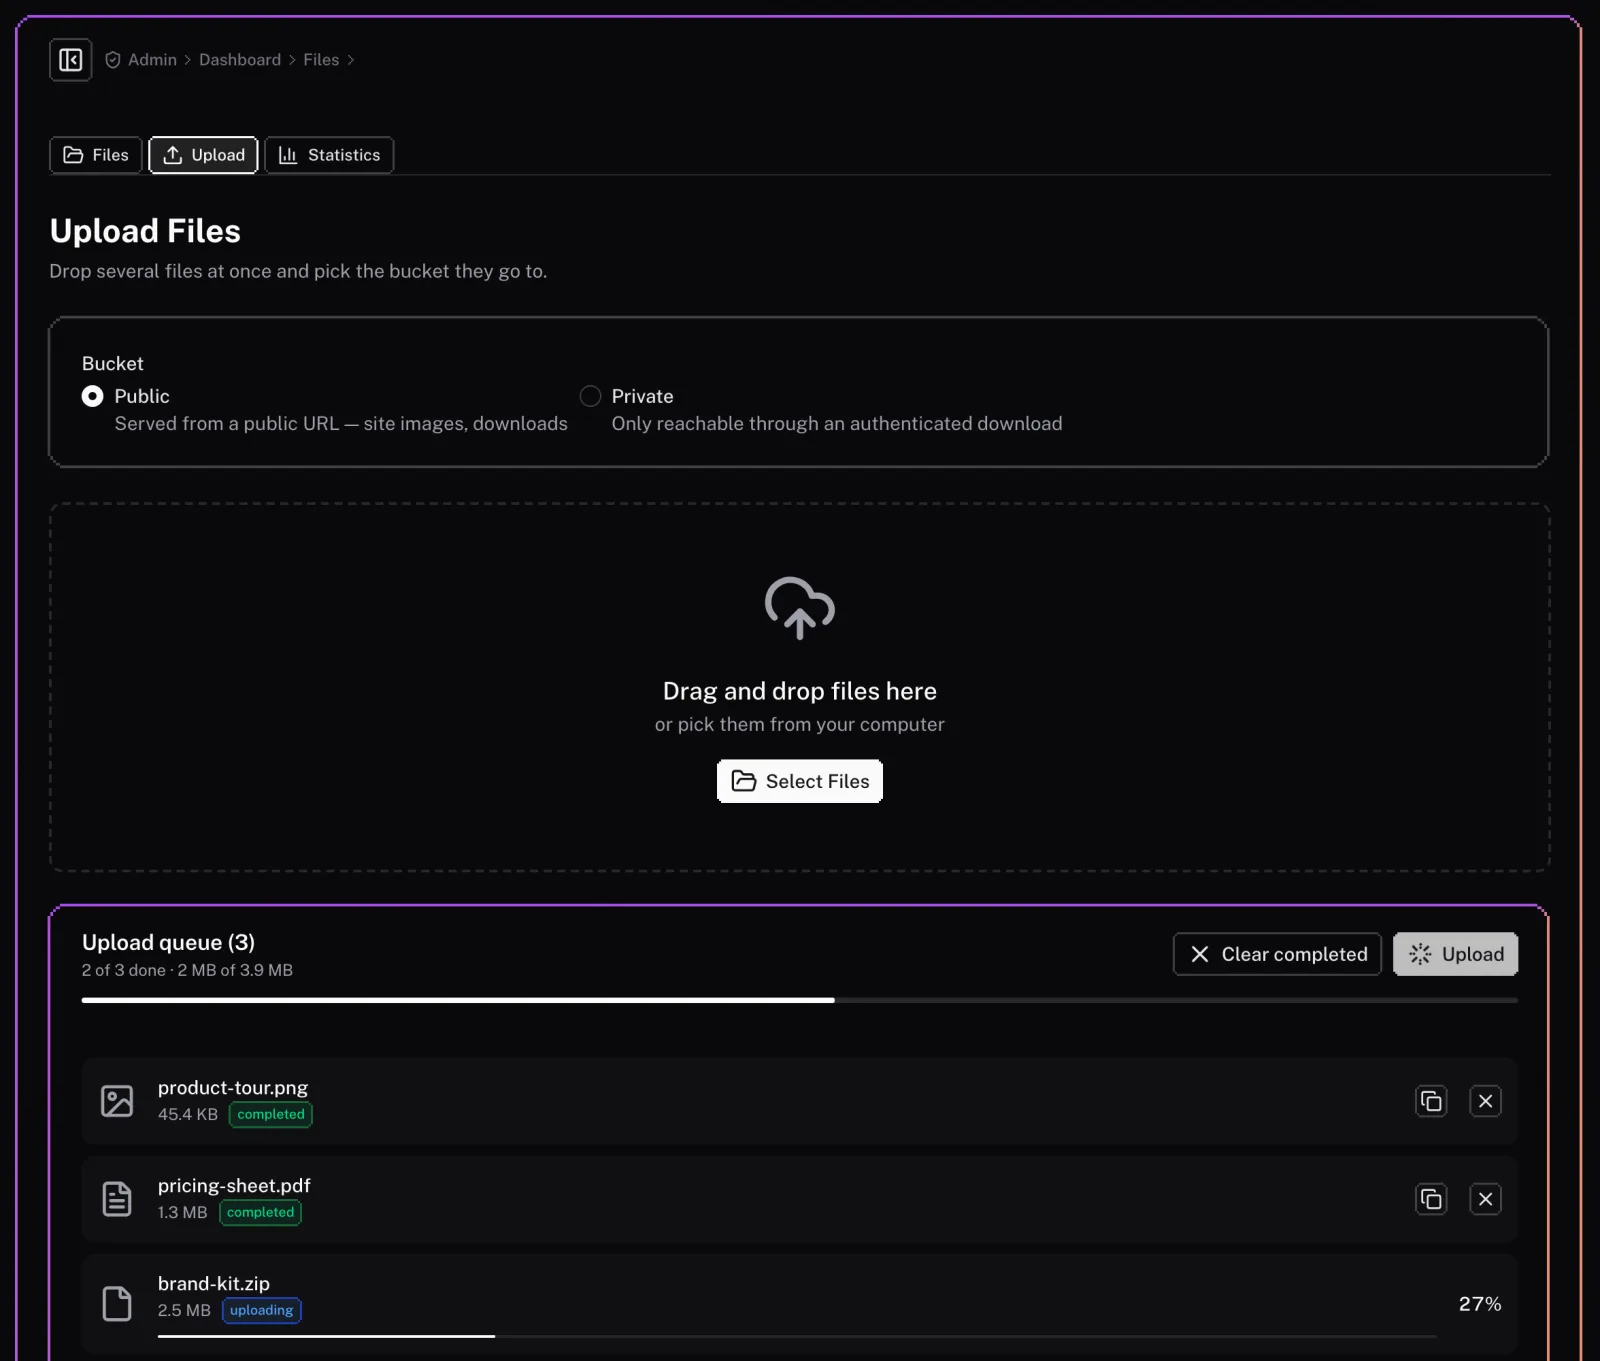Viewport: 1600px width, 1361px height.
Task: Click the 45.4 KB file size
Action: pos(188,1114)
